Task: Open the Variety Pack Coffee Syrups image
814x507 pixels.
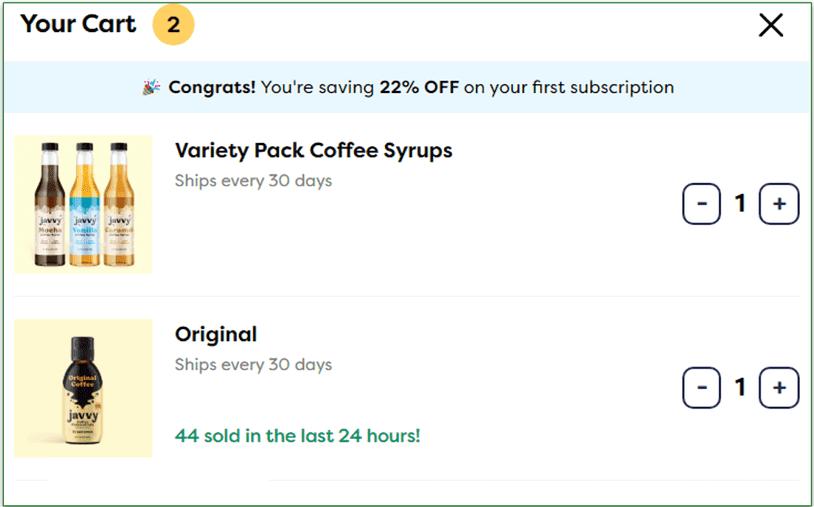Action: pyautogui.click(x=83, y=204)
